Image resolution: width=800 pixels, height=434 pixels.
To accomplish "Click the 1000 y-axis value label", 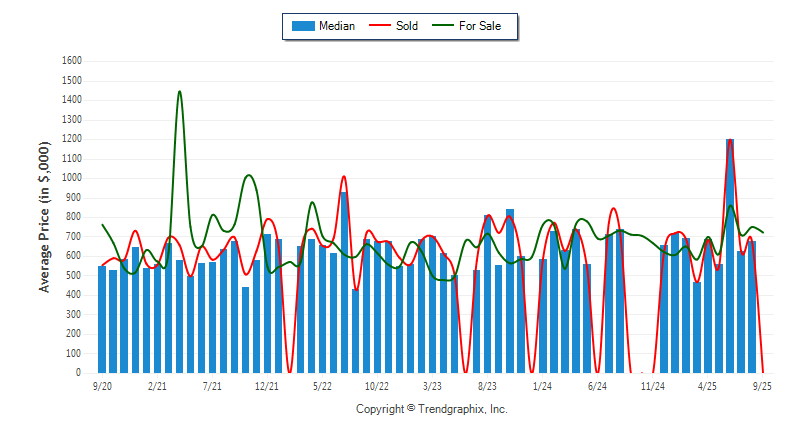I will [x=71, y=178].
